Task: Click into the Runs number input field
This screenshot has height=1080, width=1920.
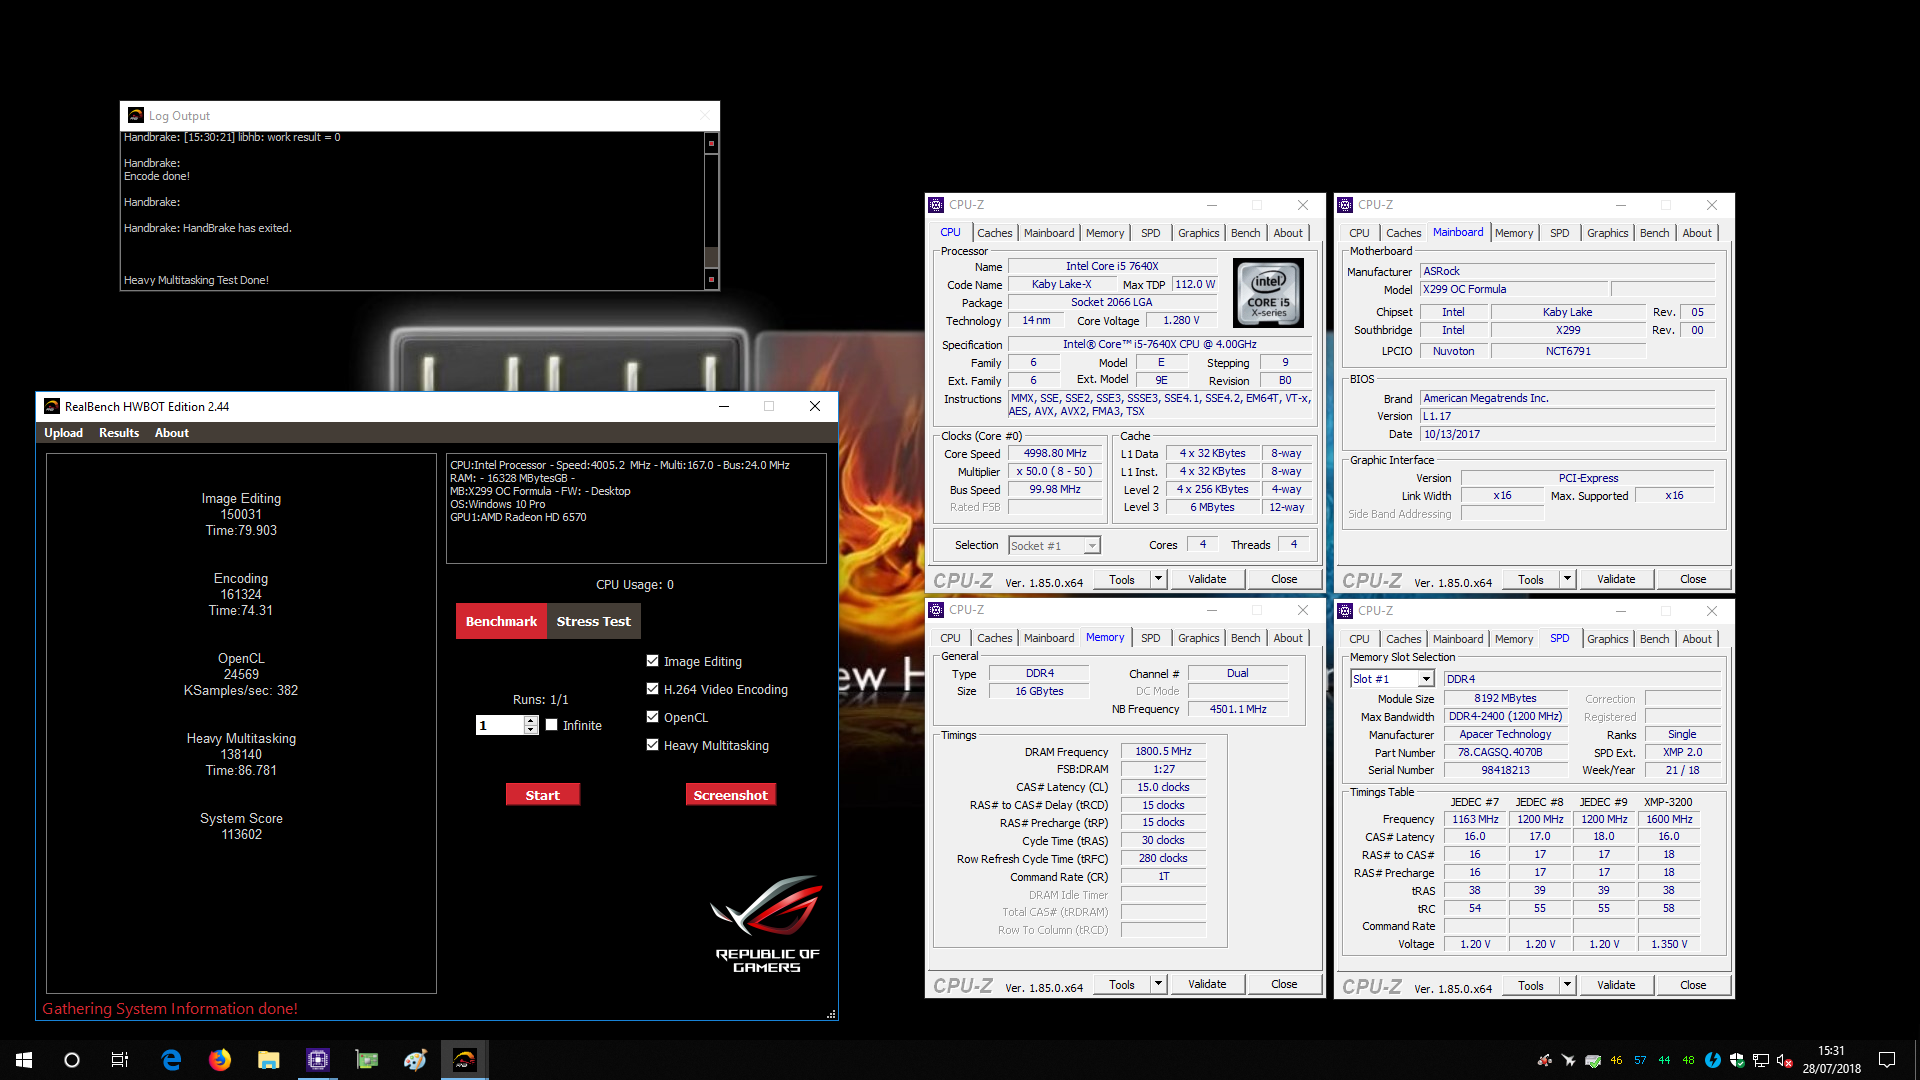Action: (500, 725)
